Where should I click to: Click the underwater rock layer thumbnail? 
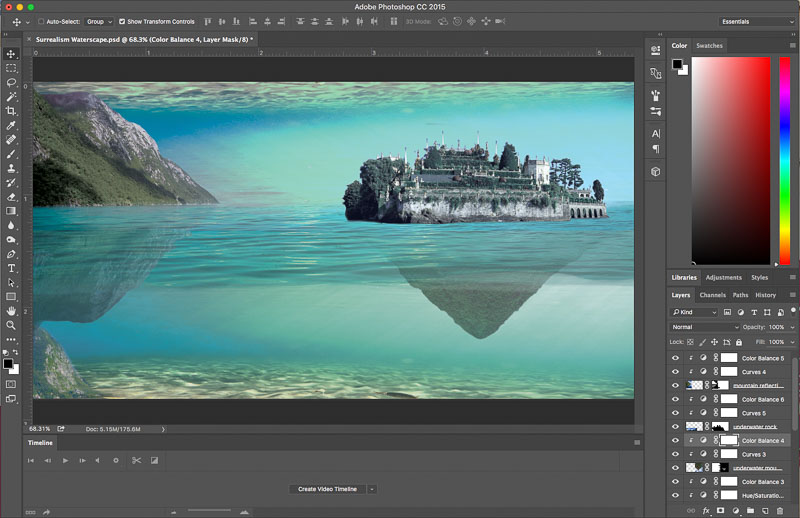click(694, 426)
